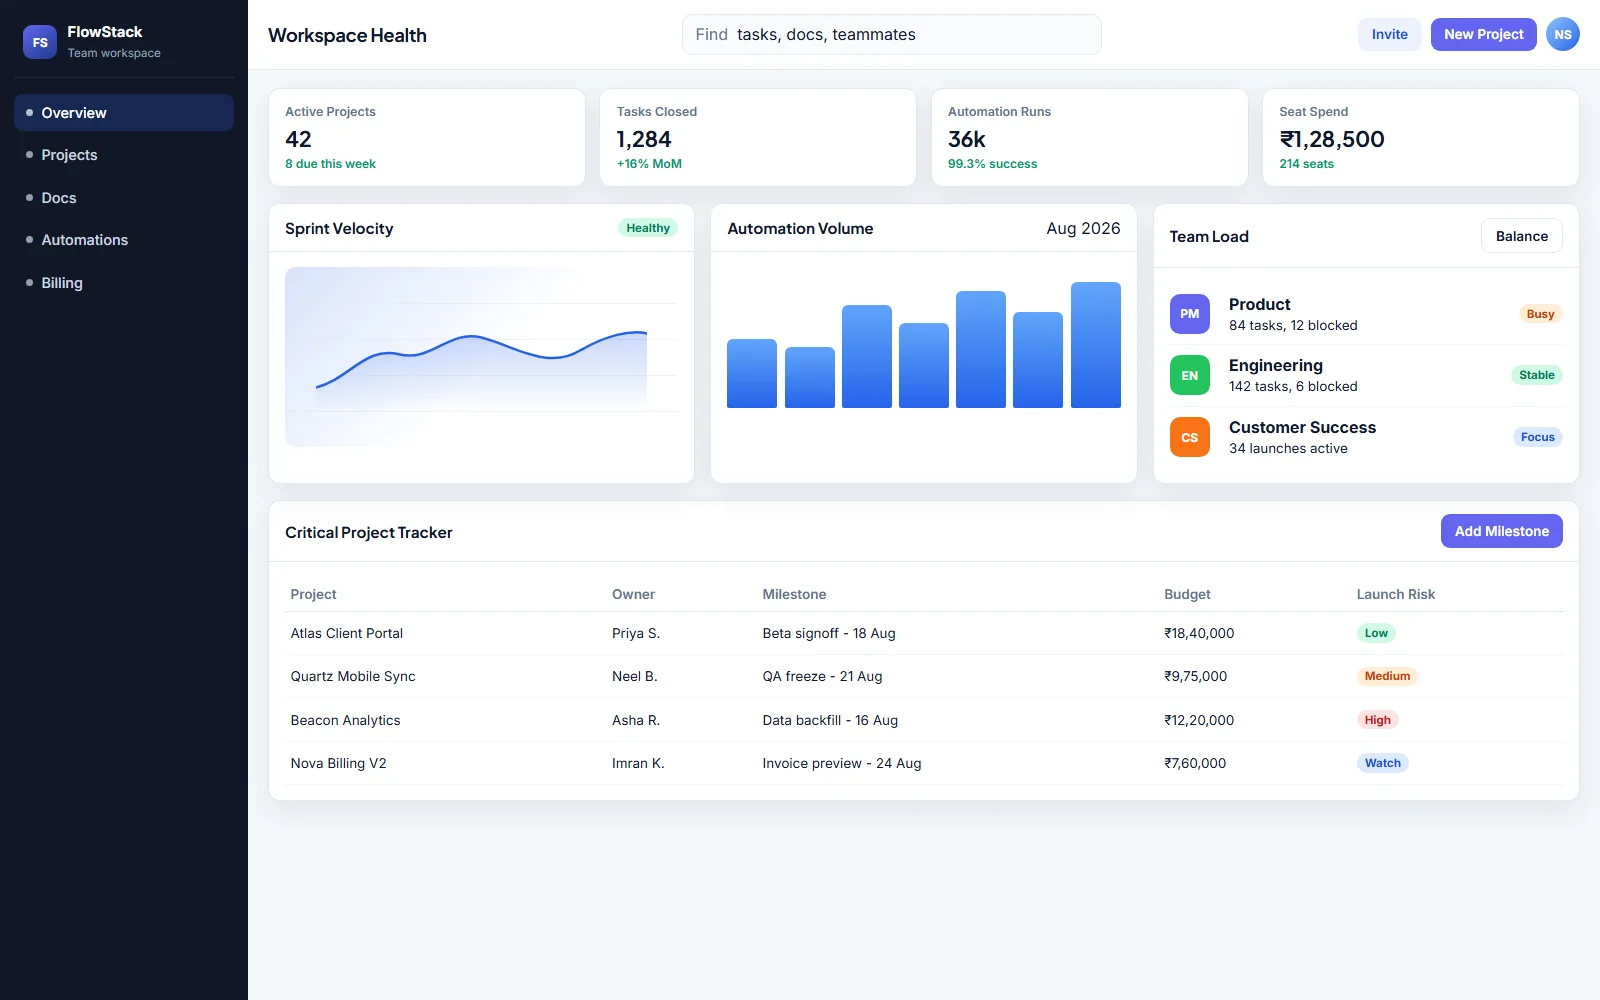Click the FlowStack FS logo icon

[x=40, y=42]
